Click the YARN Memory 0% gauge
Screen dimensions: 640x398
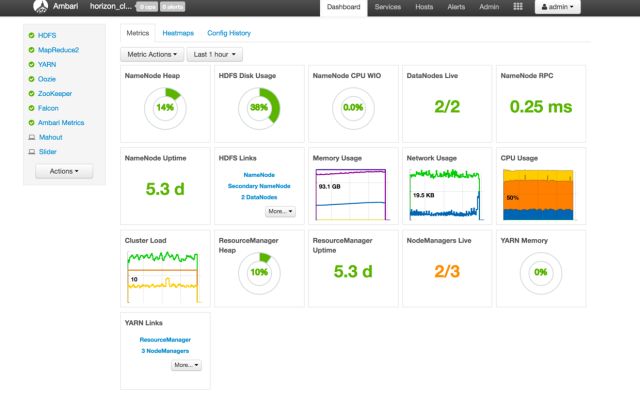tap(541, 273)
